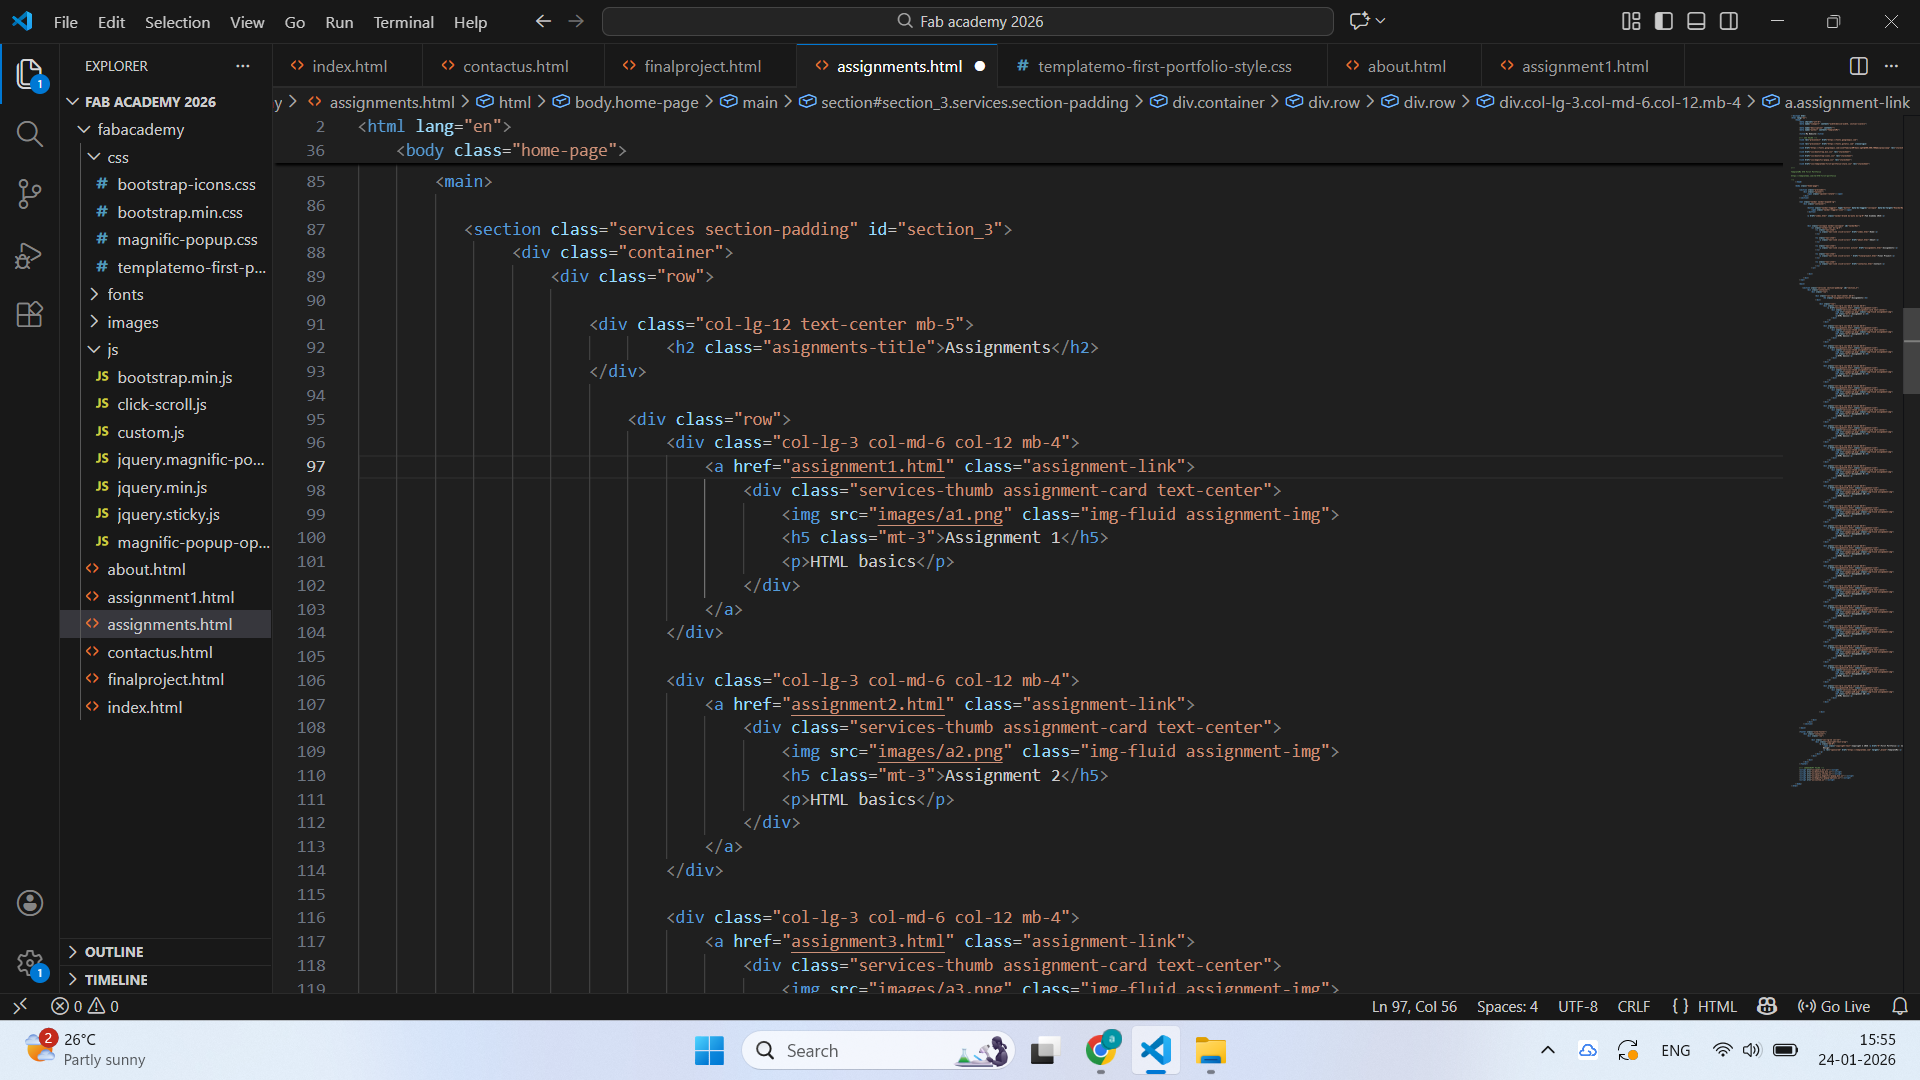Click the minimap scrollbar slider
1920x1080 pixels.
pyautogui.click(x=1911, y=352)
